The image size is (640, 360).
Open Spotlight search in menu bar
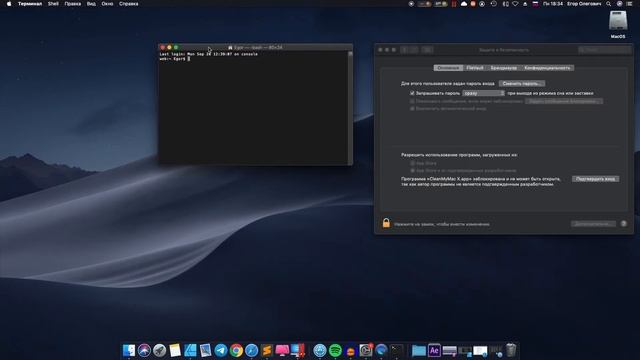[x=609, y=4]
